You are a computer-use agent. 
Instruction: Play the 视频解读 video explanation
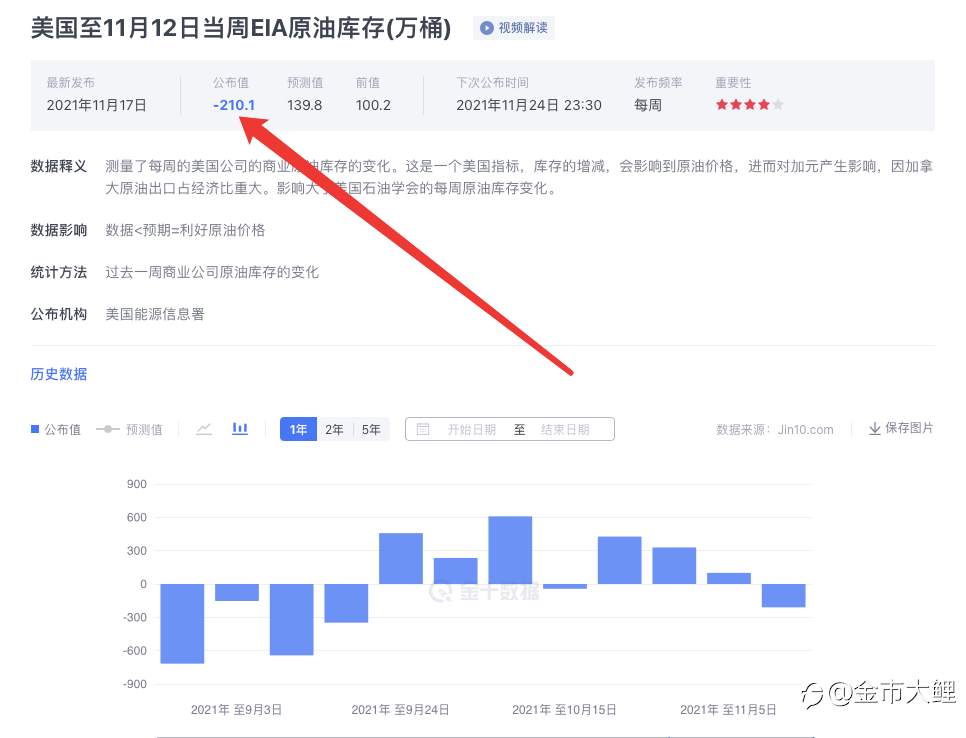(514, 28)
